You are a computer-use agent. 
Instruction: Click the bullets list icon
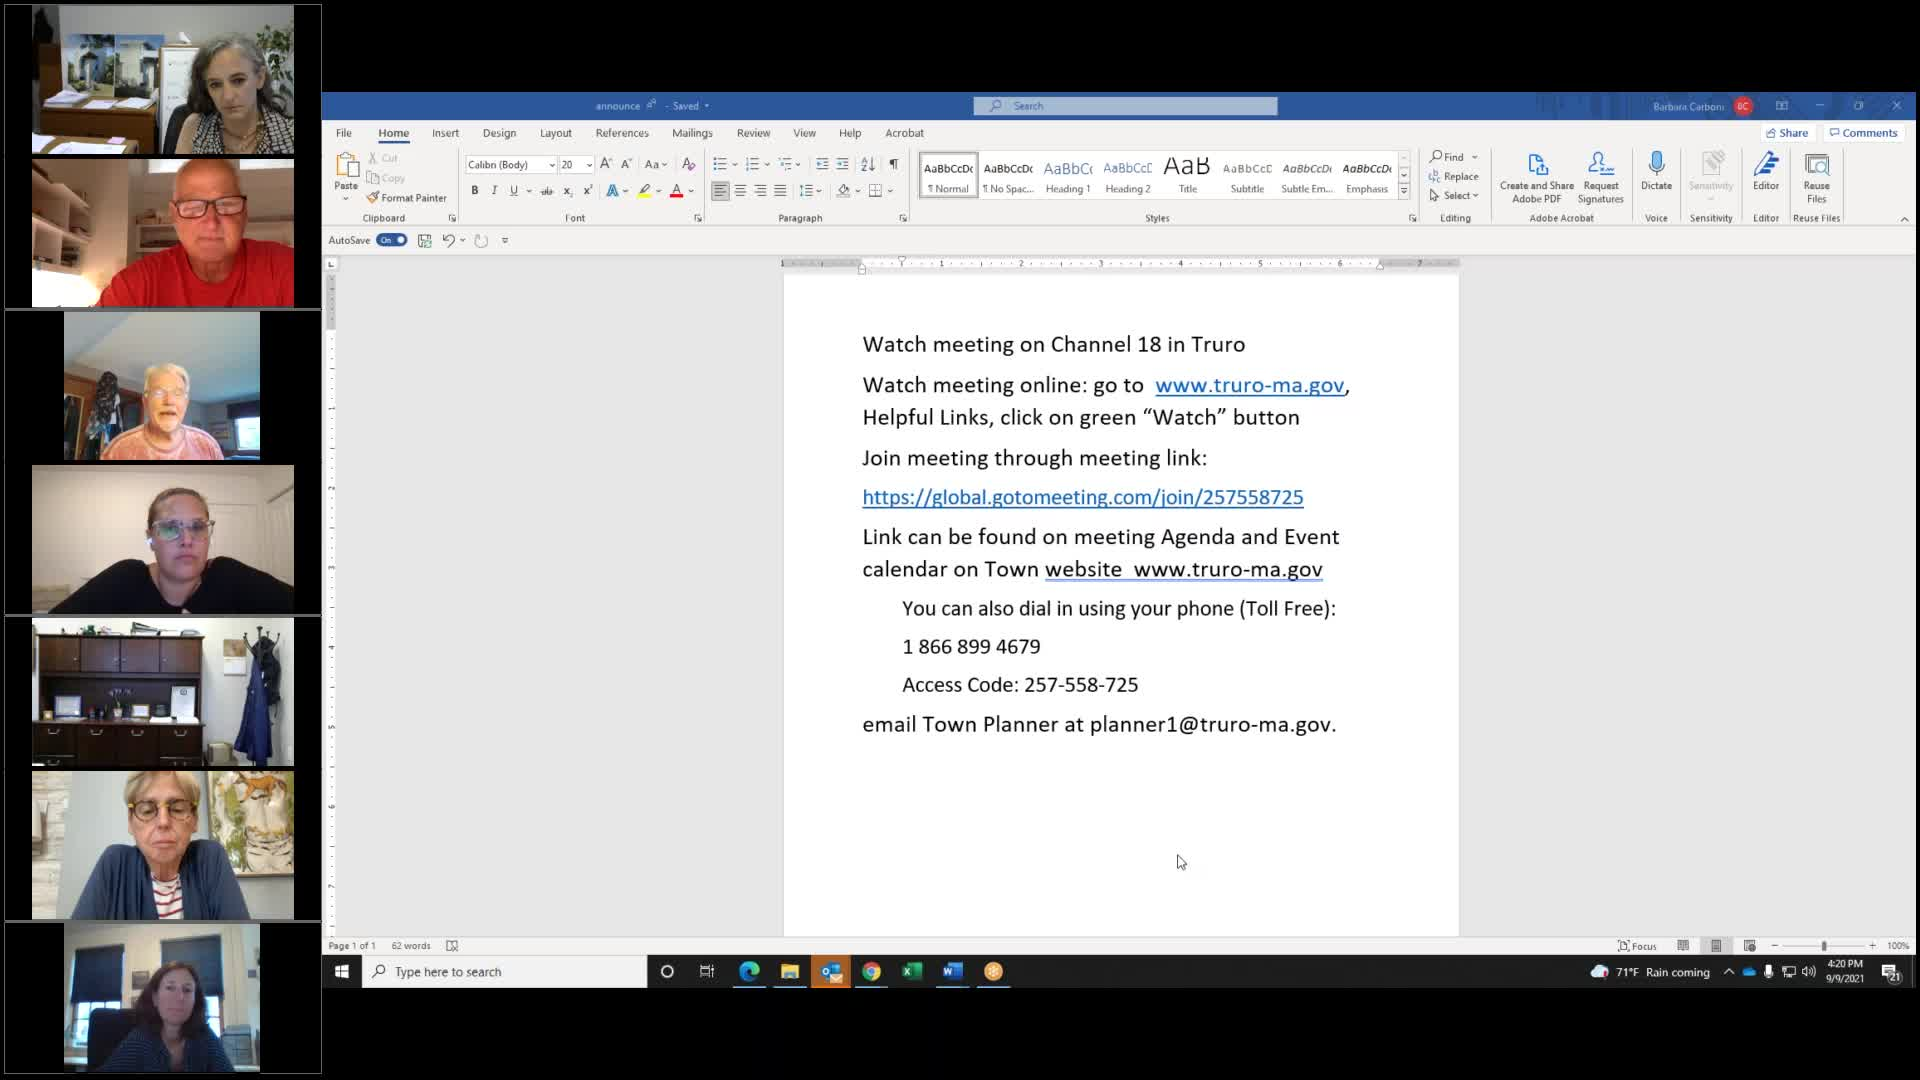point(719,164)
